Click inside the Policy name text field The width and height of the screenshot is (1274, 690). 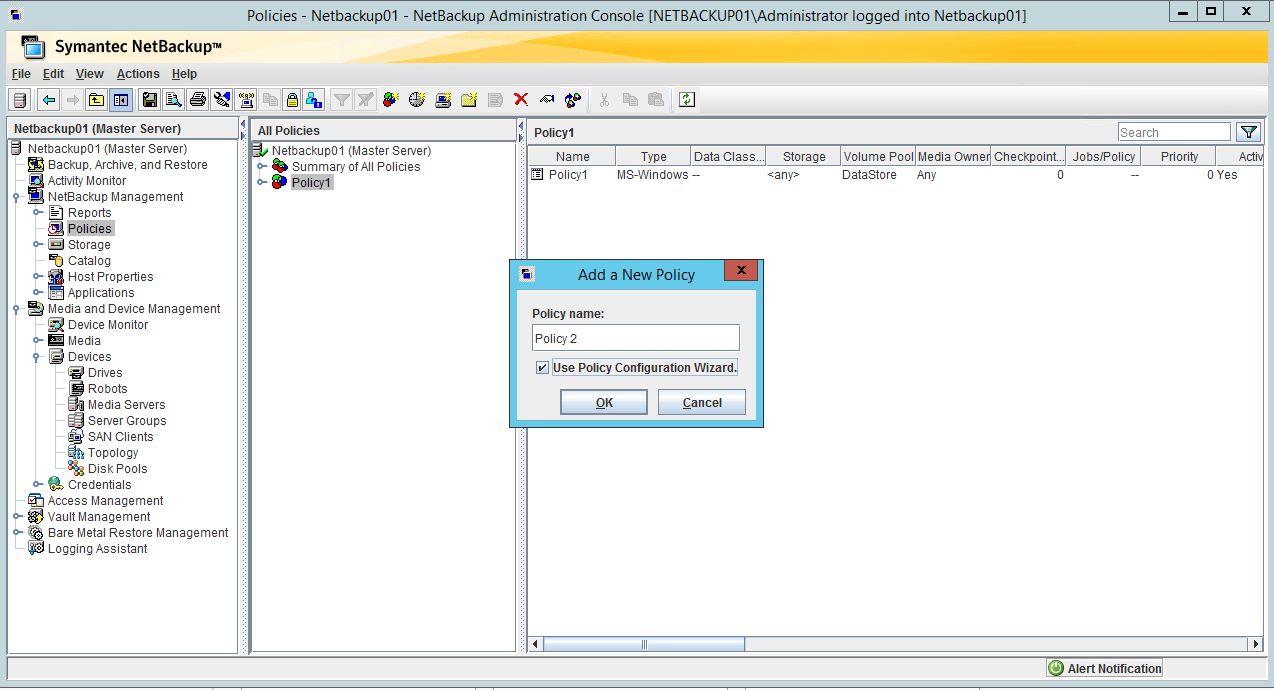[635, 337]
